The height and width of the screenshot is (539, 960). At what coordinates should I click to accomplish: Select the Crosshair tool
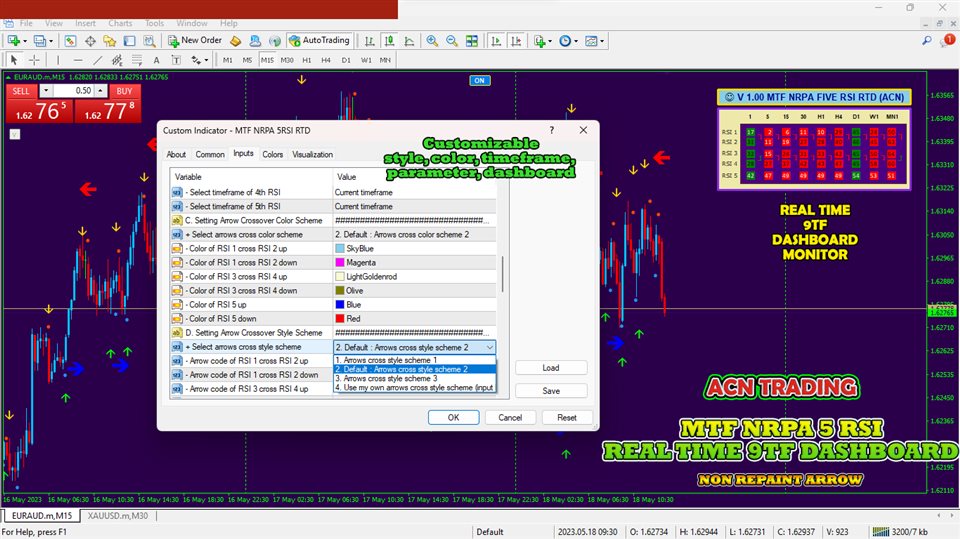pos(34,60)
